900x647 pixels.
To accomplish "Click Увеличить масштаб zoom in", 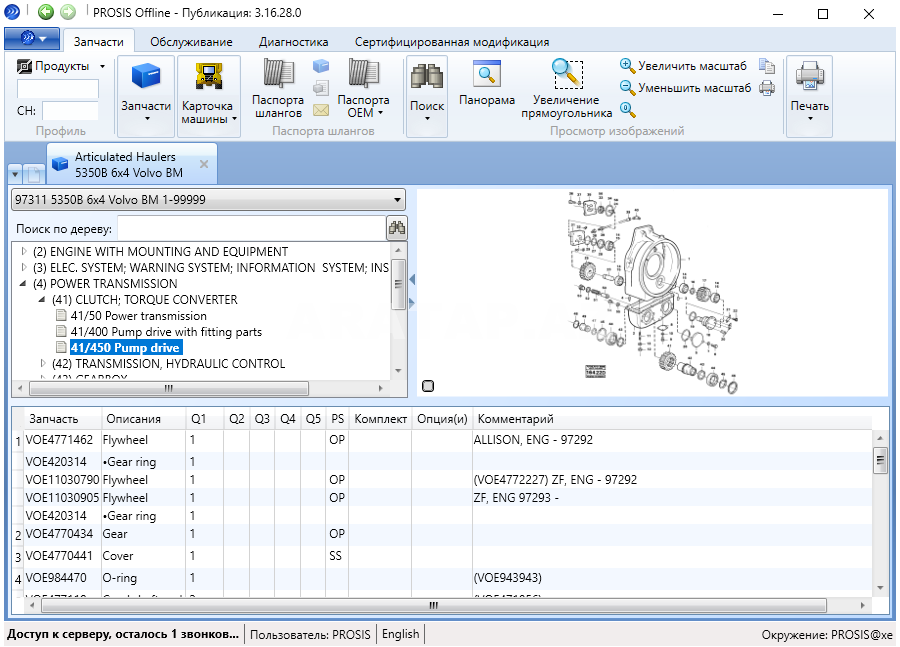I will 683,66.
